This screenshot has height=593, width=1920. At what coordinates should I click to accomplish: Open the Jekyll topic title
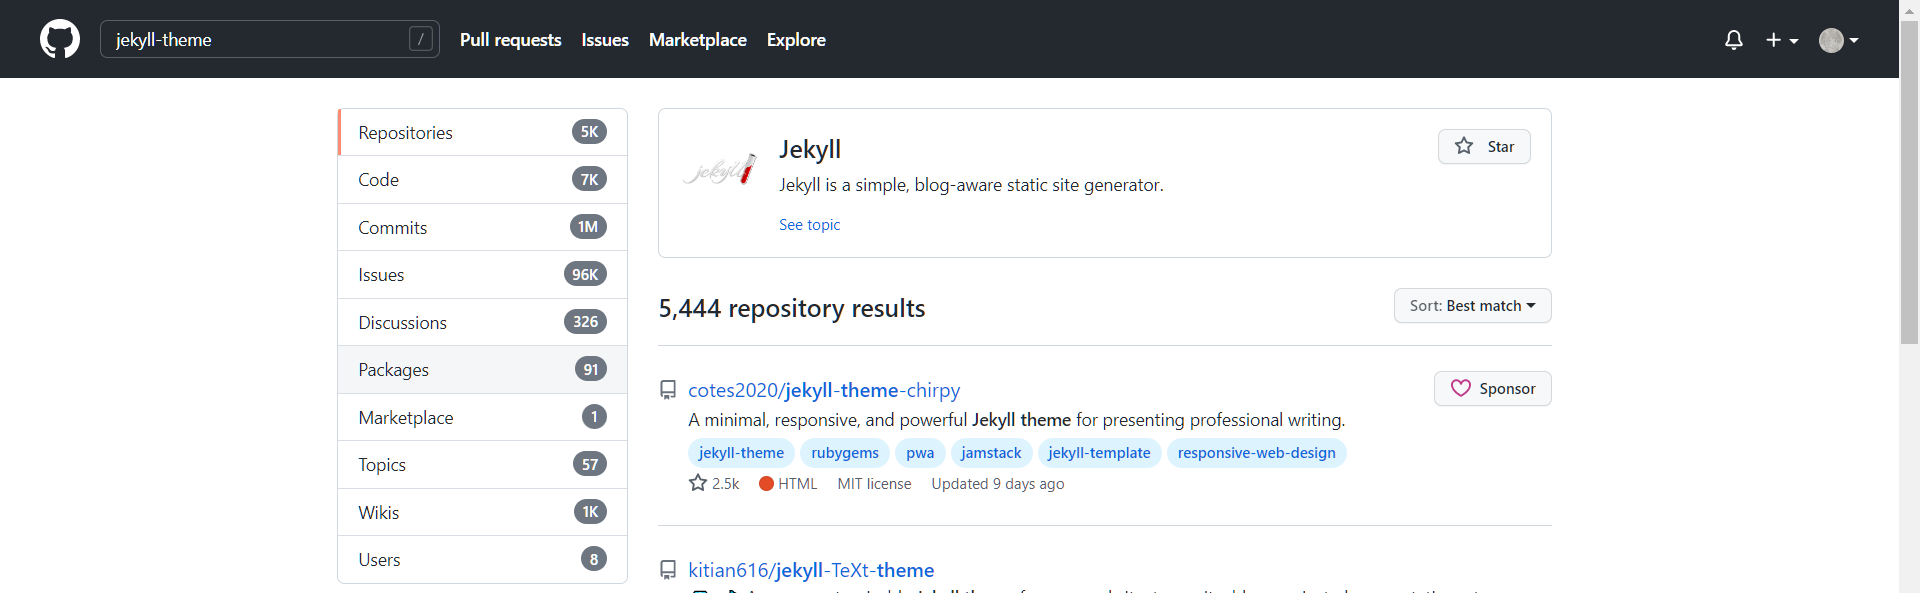(x=810, y=149)
